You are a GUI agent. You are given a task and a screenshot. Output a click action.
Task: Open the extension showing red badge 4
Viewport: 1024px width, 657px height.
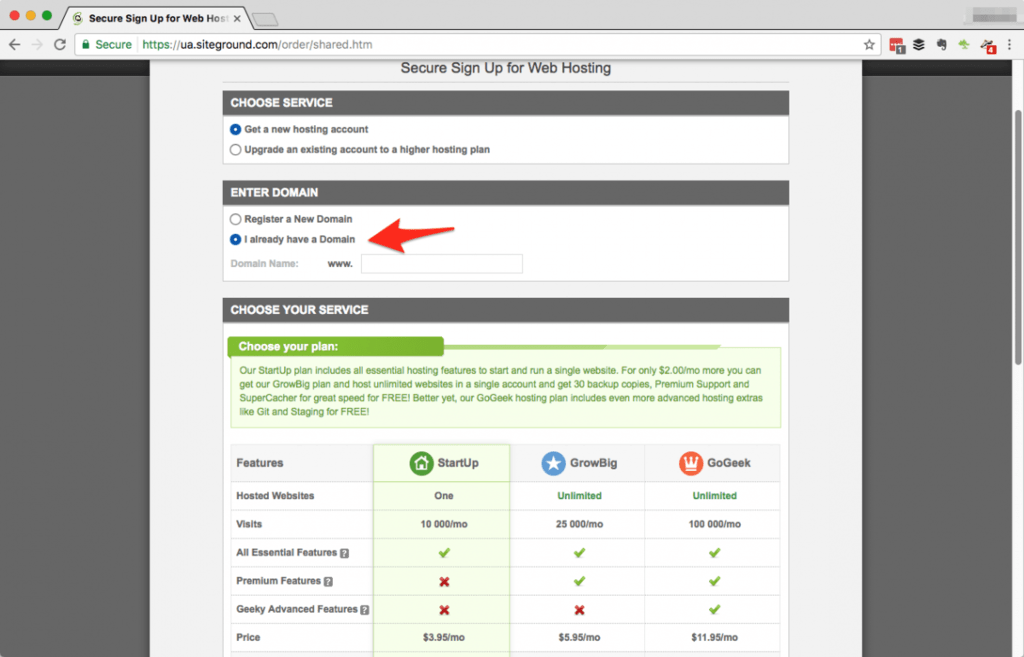pyautogui.click(x=988, y=45)
